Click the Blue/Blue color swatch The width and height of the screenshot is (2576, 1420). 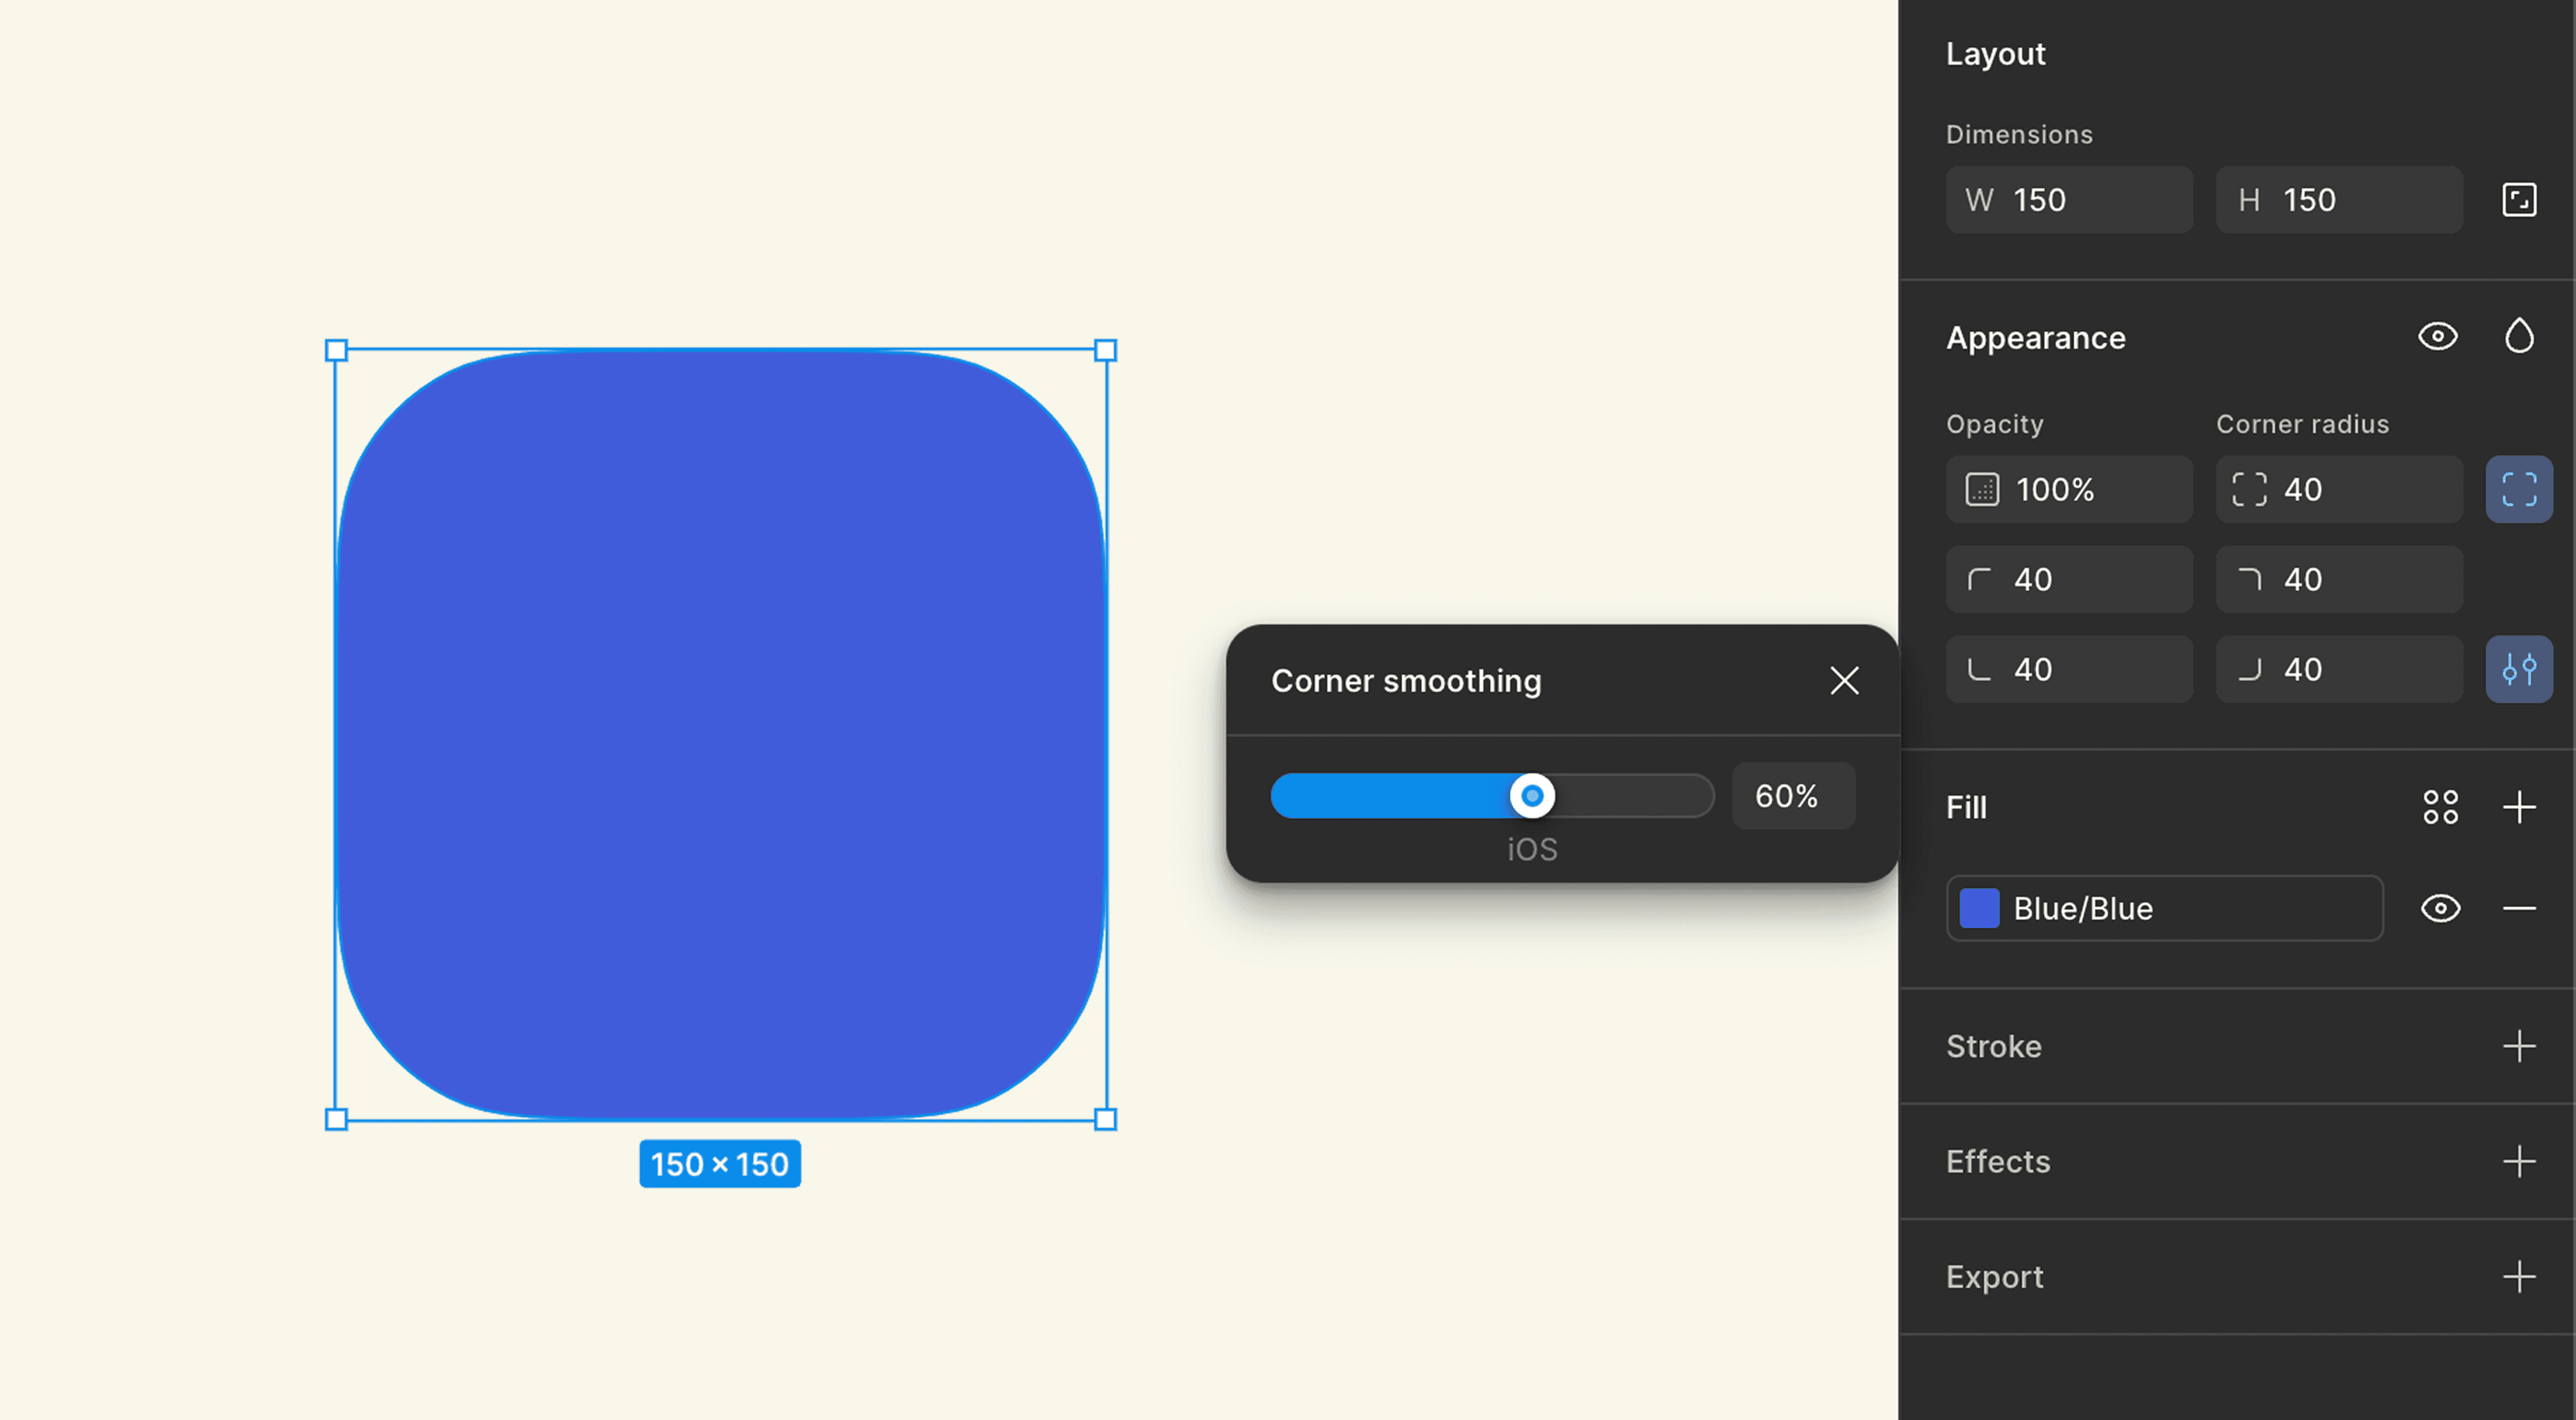tap(1978, 908)
